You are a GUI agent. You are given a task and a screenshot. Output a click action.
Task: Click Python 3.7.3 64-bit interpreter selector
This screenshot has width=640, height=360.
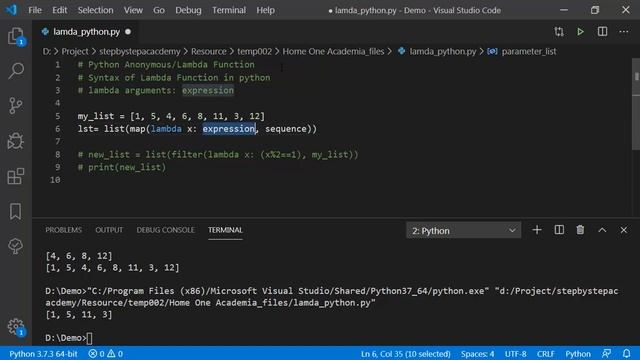43,353
